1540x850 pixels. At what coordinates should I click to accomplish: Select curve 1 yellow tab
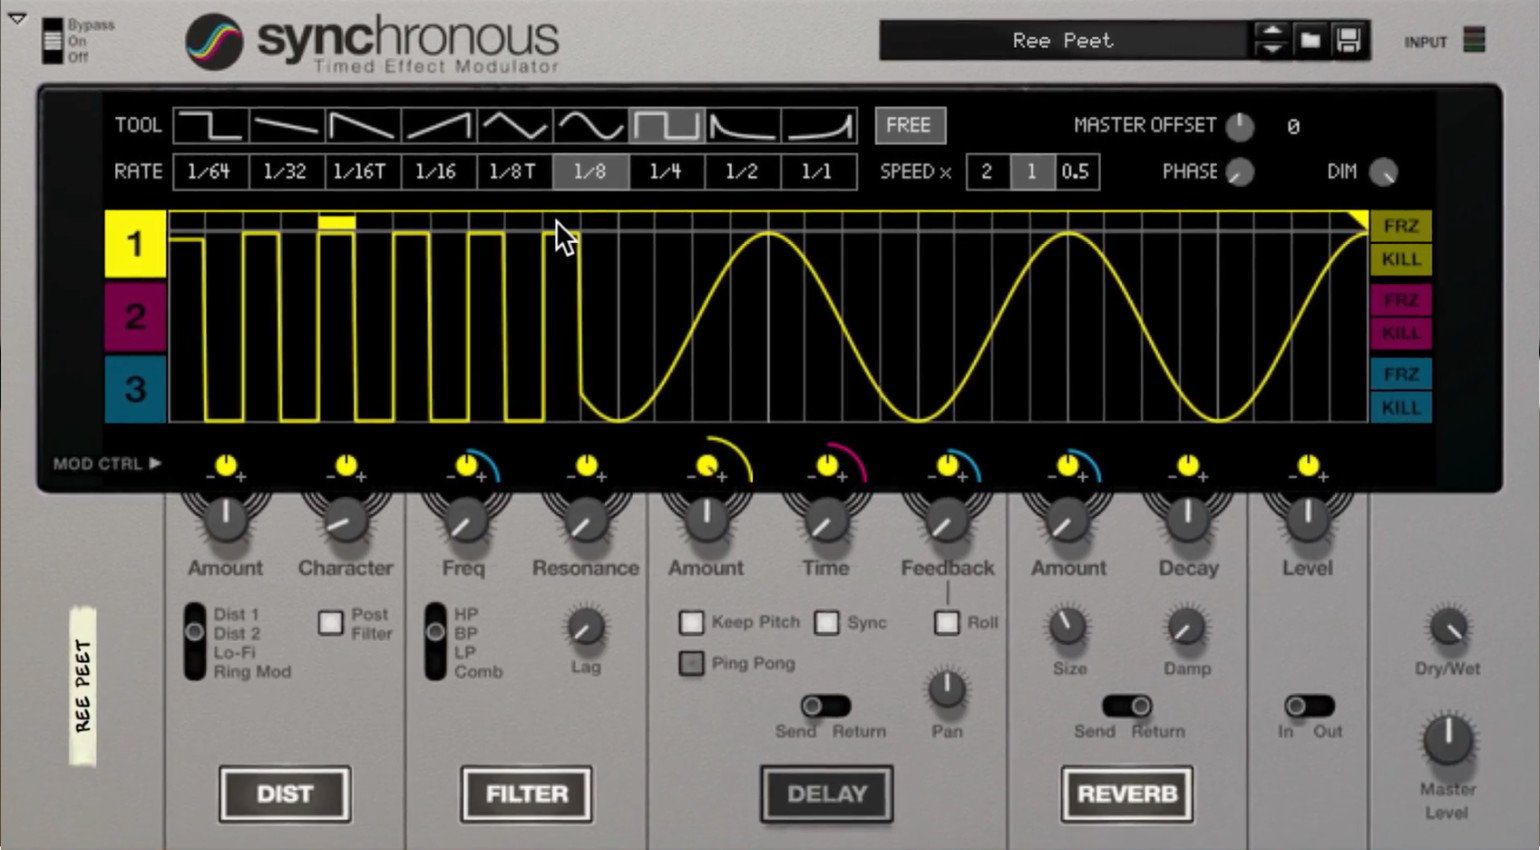pyautogui.click(x=135, y=243)
